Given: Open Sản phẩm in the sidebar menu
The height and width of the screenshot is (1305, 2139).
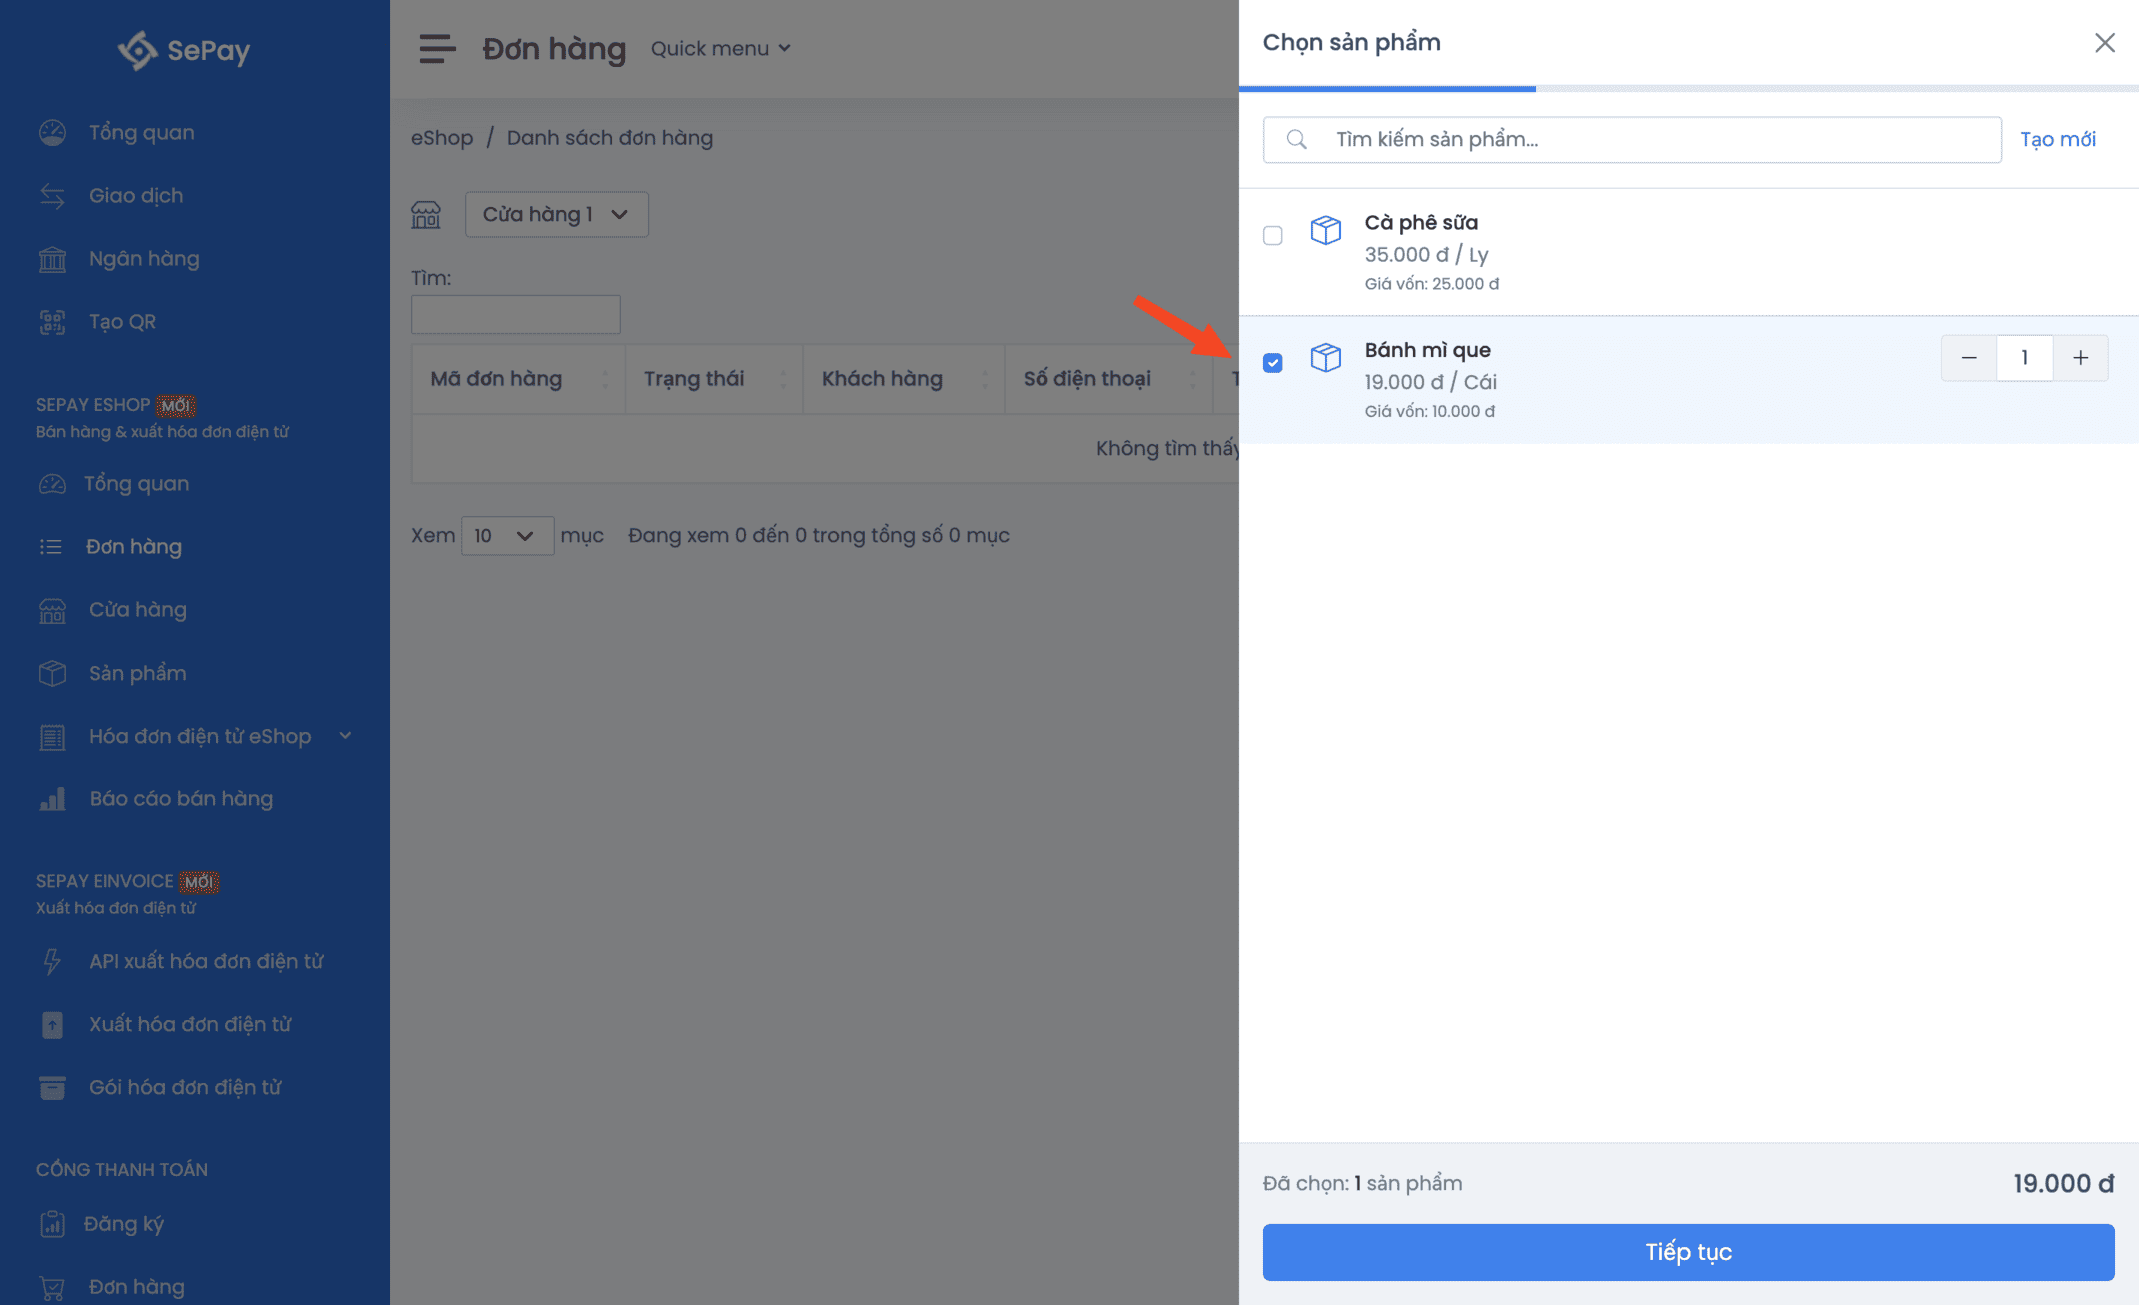Looking at the screenshot, I should tap(137, 673).
